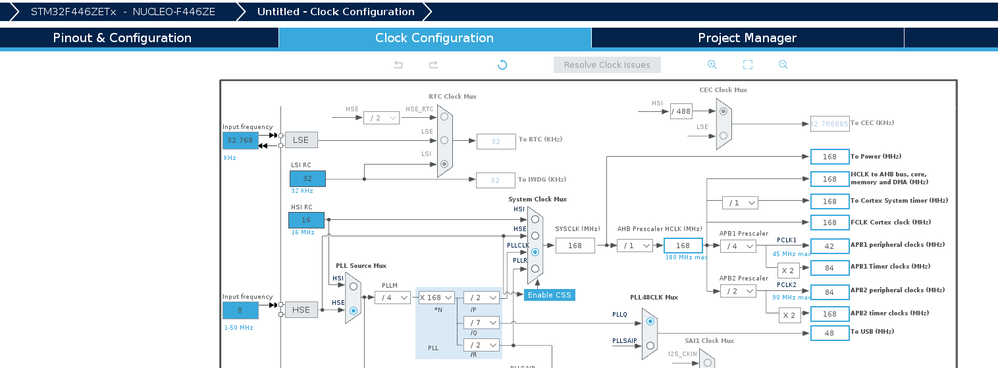Click the To Power 168 MHz field
The height and width of the screenshot is (368, 998).
click(x=829, y=157)
